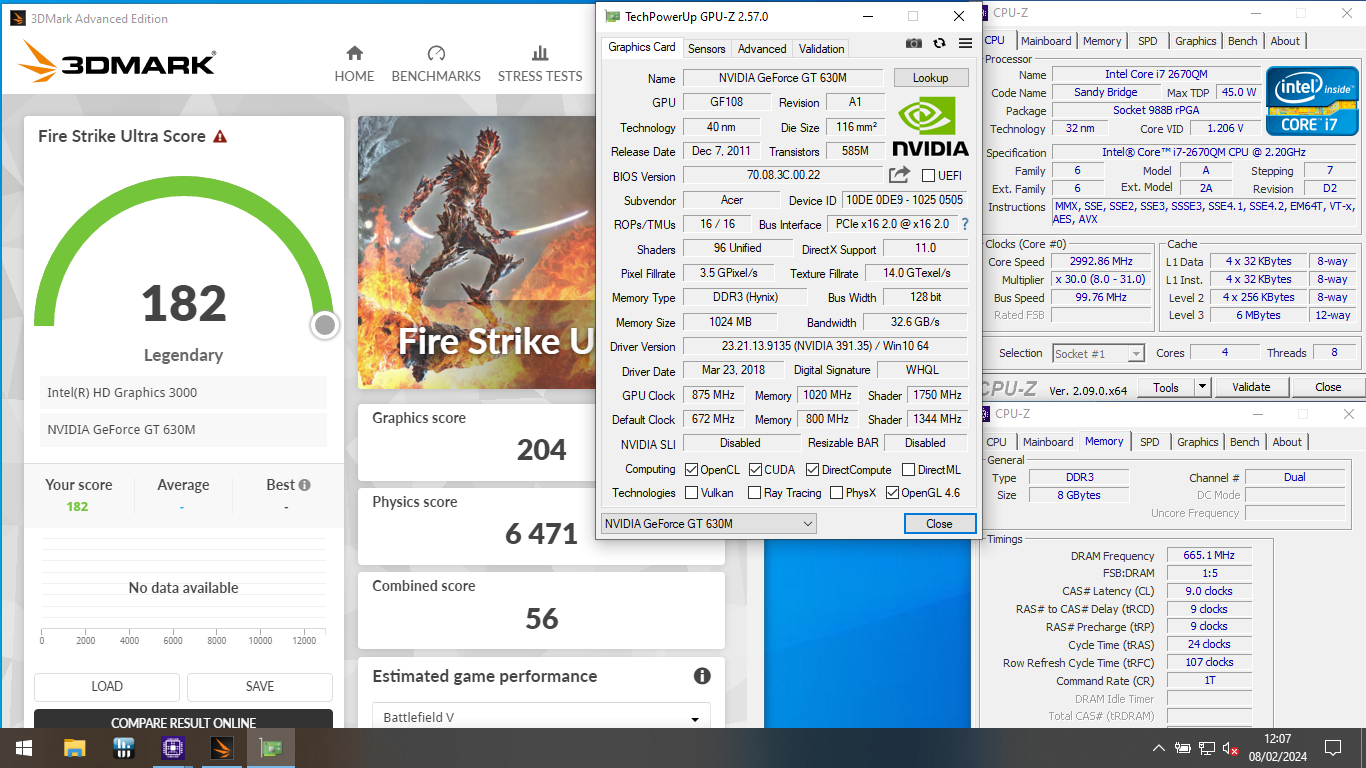Open Windows Start menu
The width and height of the screenshot is (1366, 768).
pos(23,748)
